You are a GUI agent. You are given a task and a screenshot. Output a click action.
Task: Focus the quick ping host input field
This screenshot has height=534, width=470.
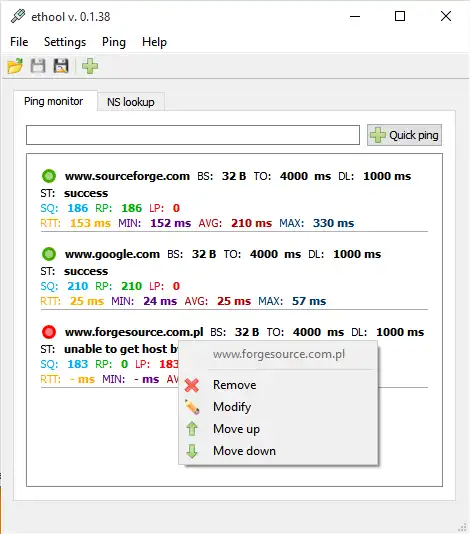pos(193,135)
